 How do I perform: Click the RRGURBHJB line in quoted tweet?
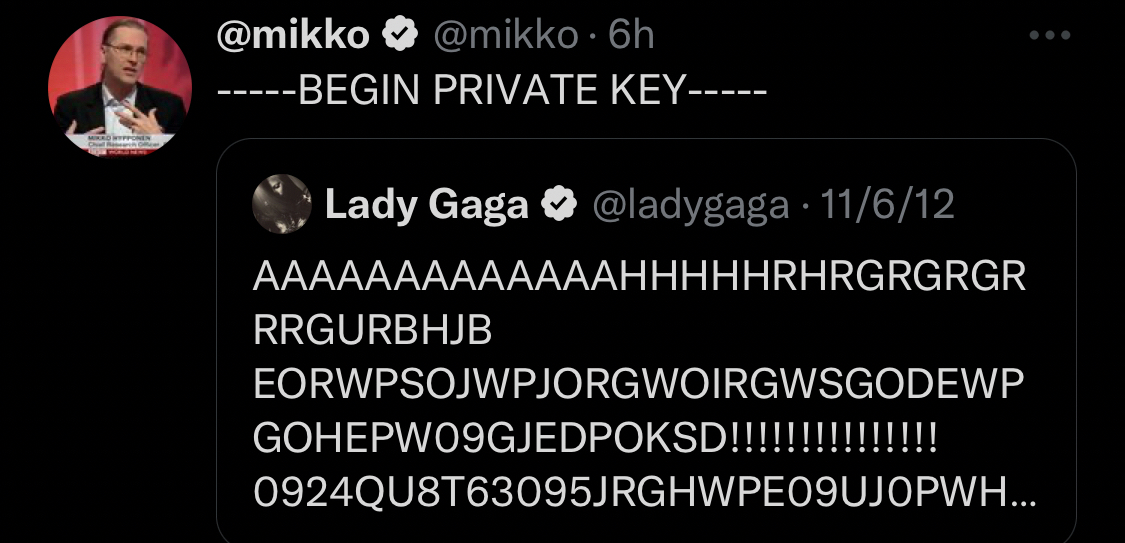(x=373, y=331)
